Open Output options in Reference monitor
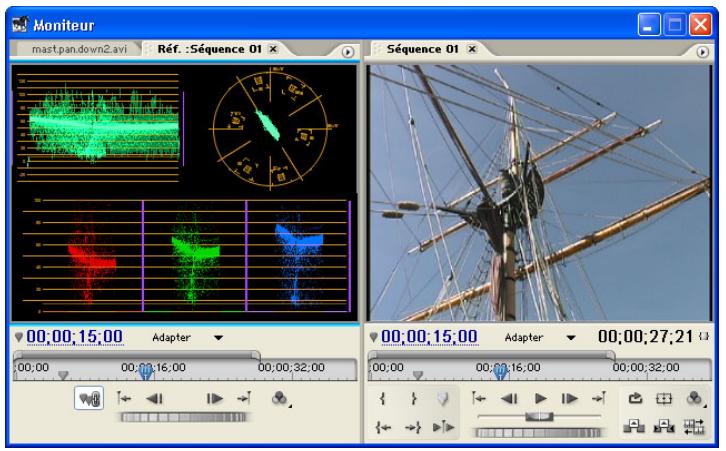The height and width of the screenshot is (451, 726). 280,399
